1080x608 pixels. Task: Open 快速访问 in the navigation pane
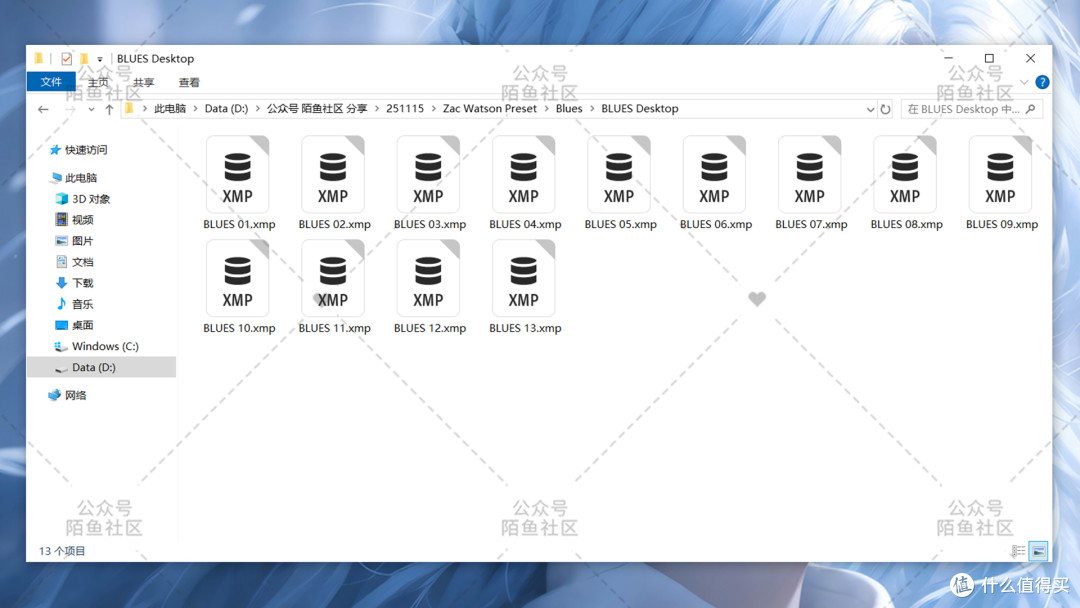[85, 150]
